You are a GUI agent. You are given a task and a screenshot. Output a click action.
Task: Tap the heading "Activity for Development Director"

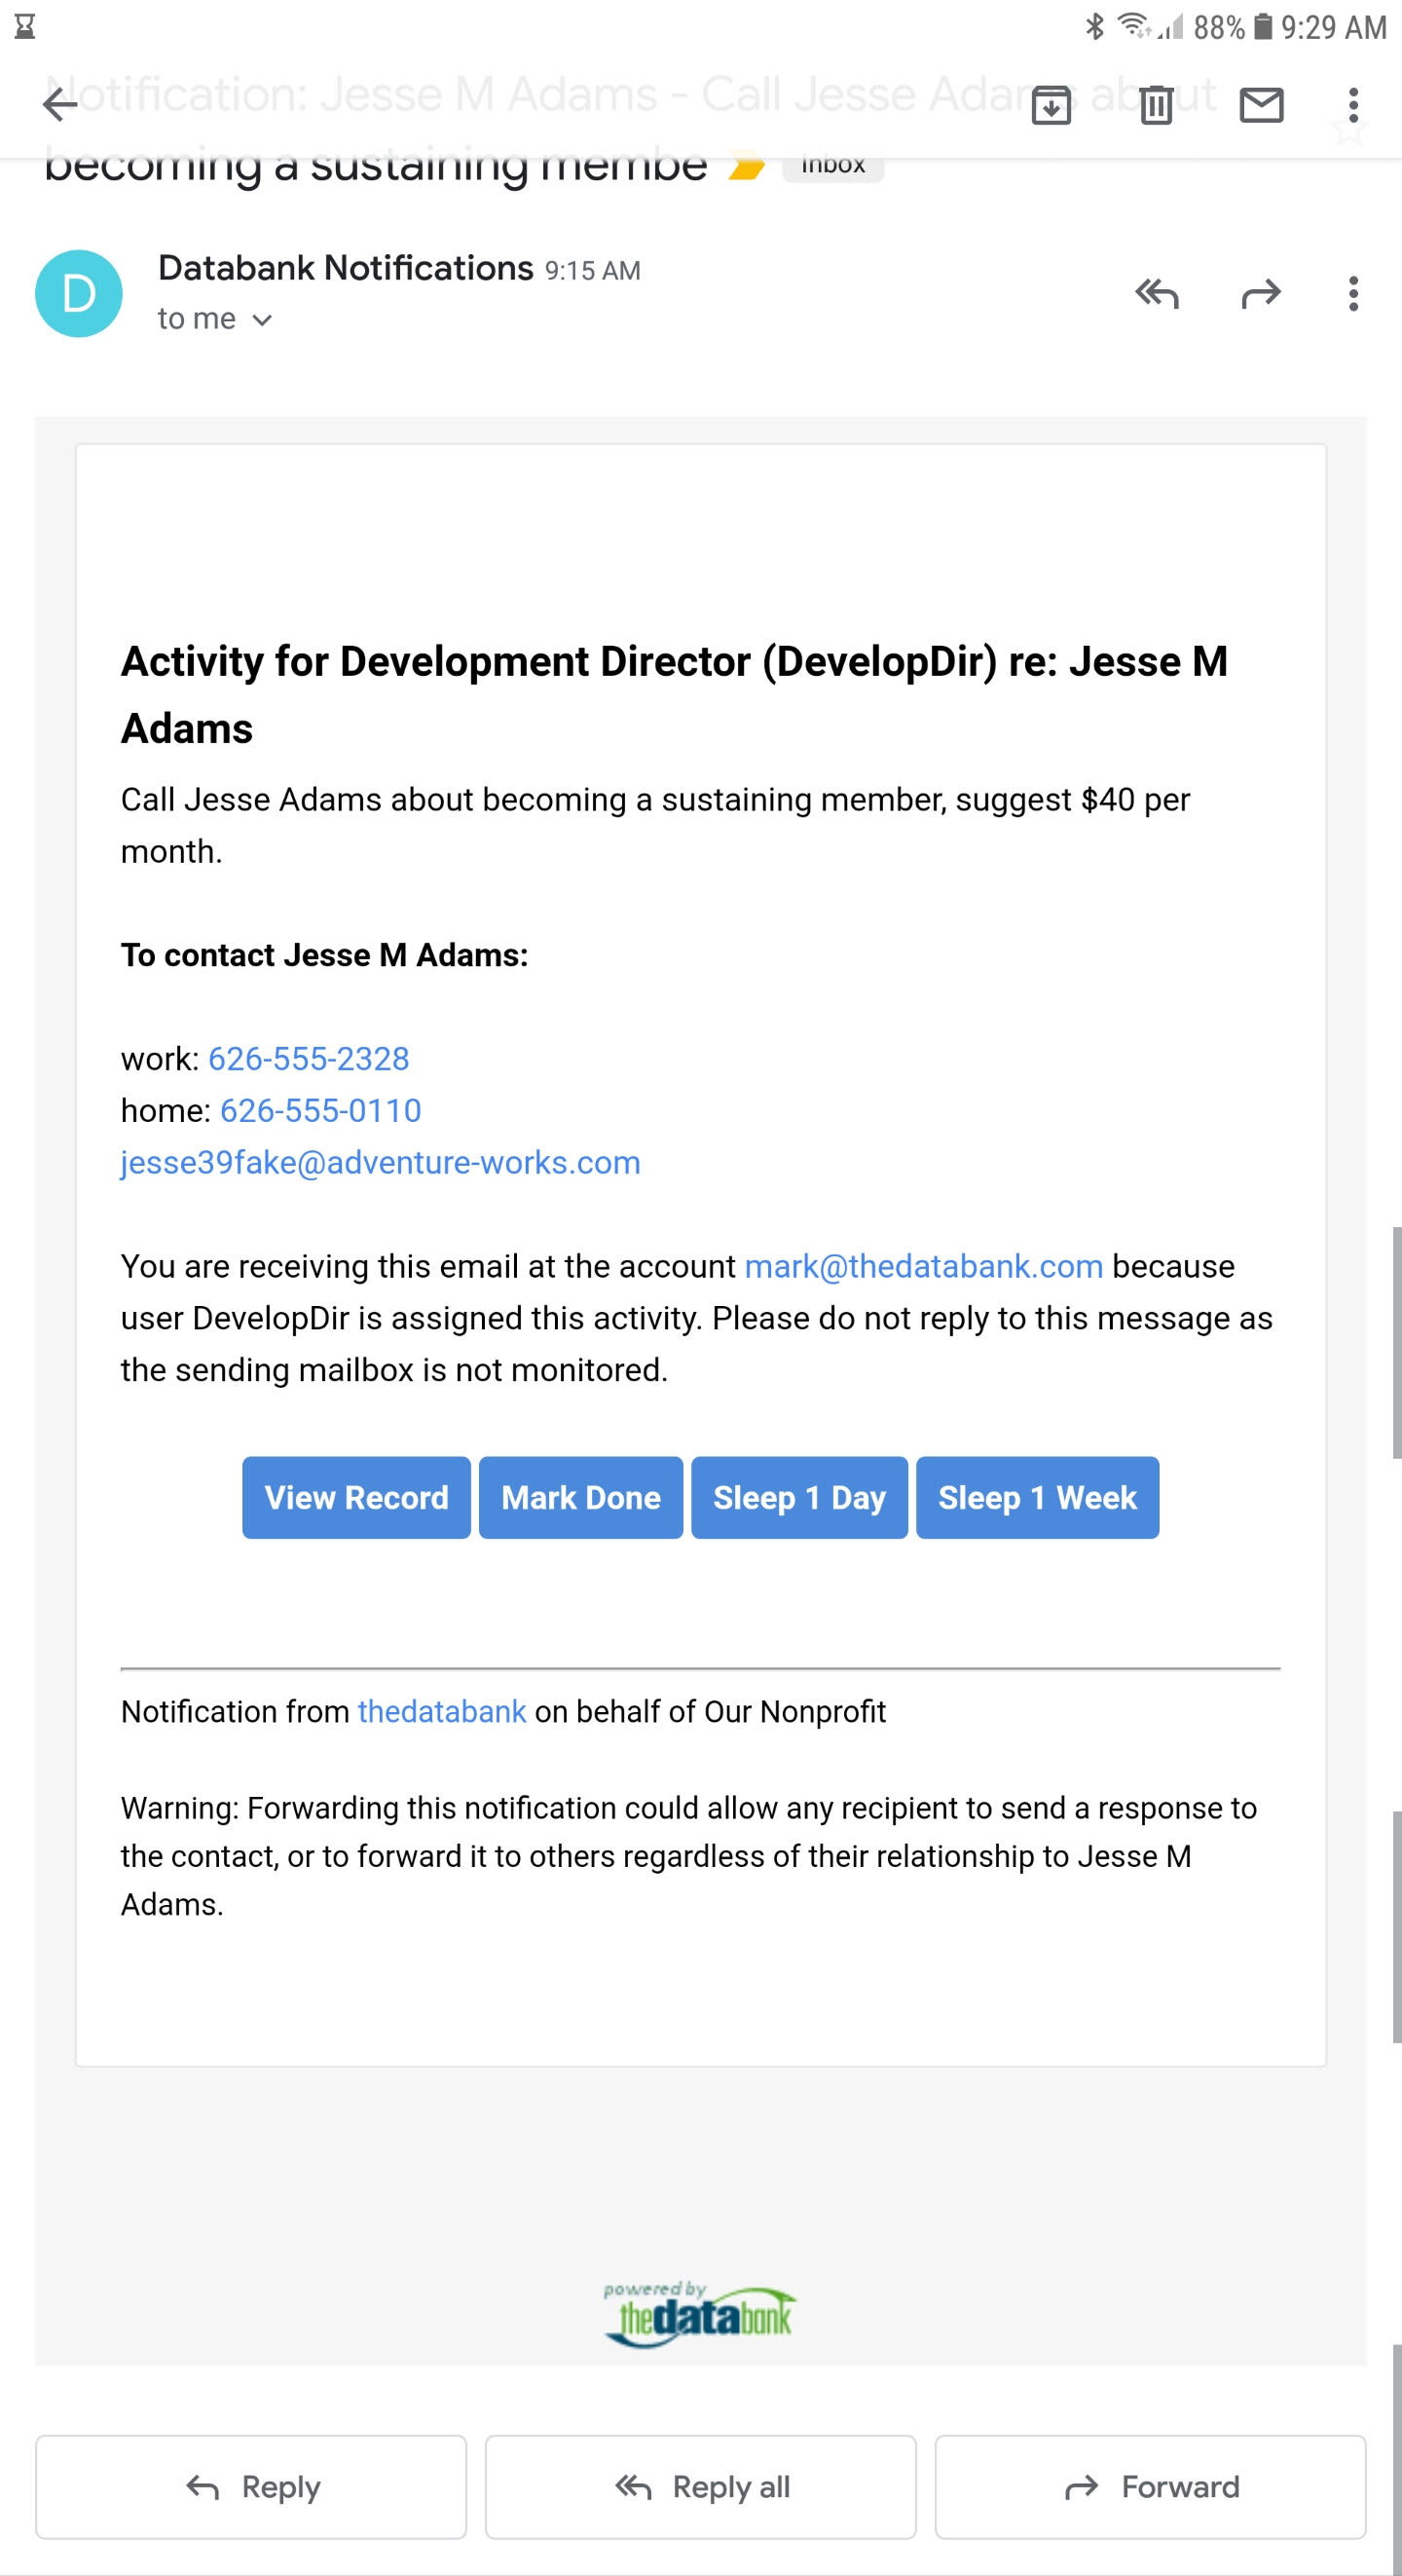click(674, 694)
